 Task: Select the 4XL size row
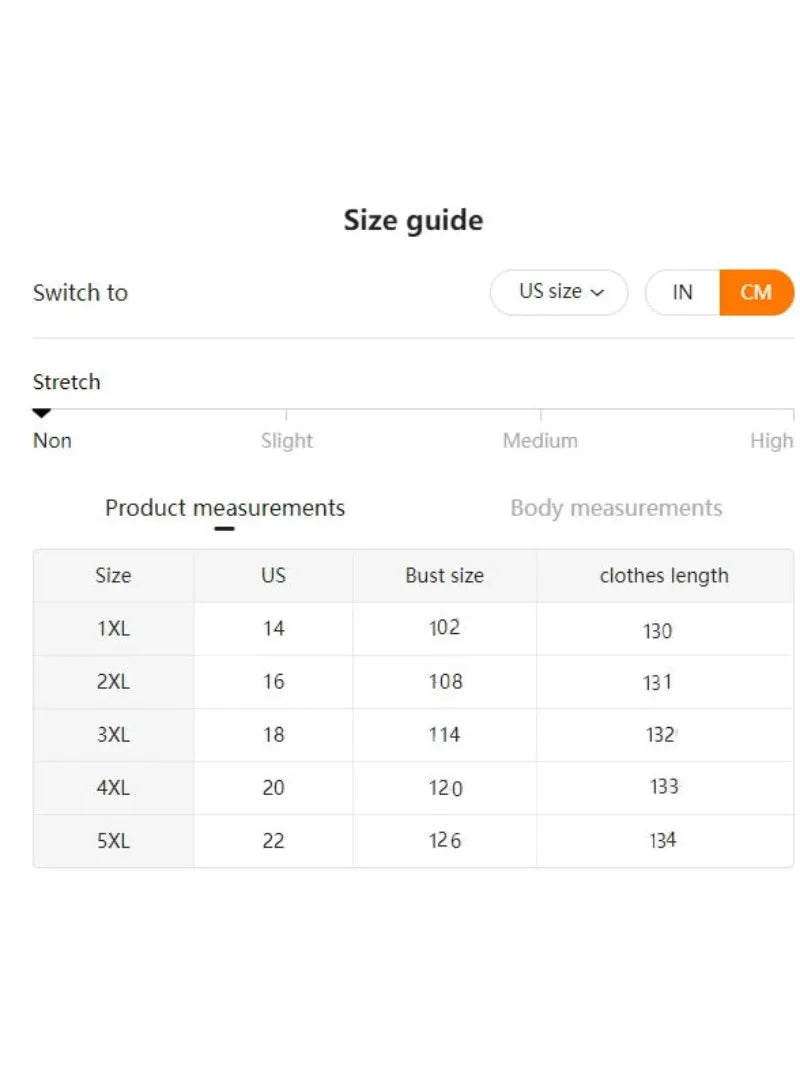[x=113, y=788]
